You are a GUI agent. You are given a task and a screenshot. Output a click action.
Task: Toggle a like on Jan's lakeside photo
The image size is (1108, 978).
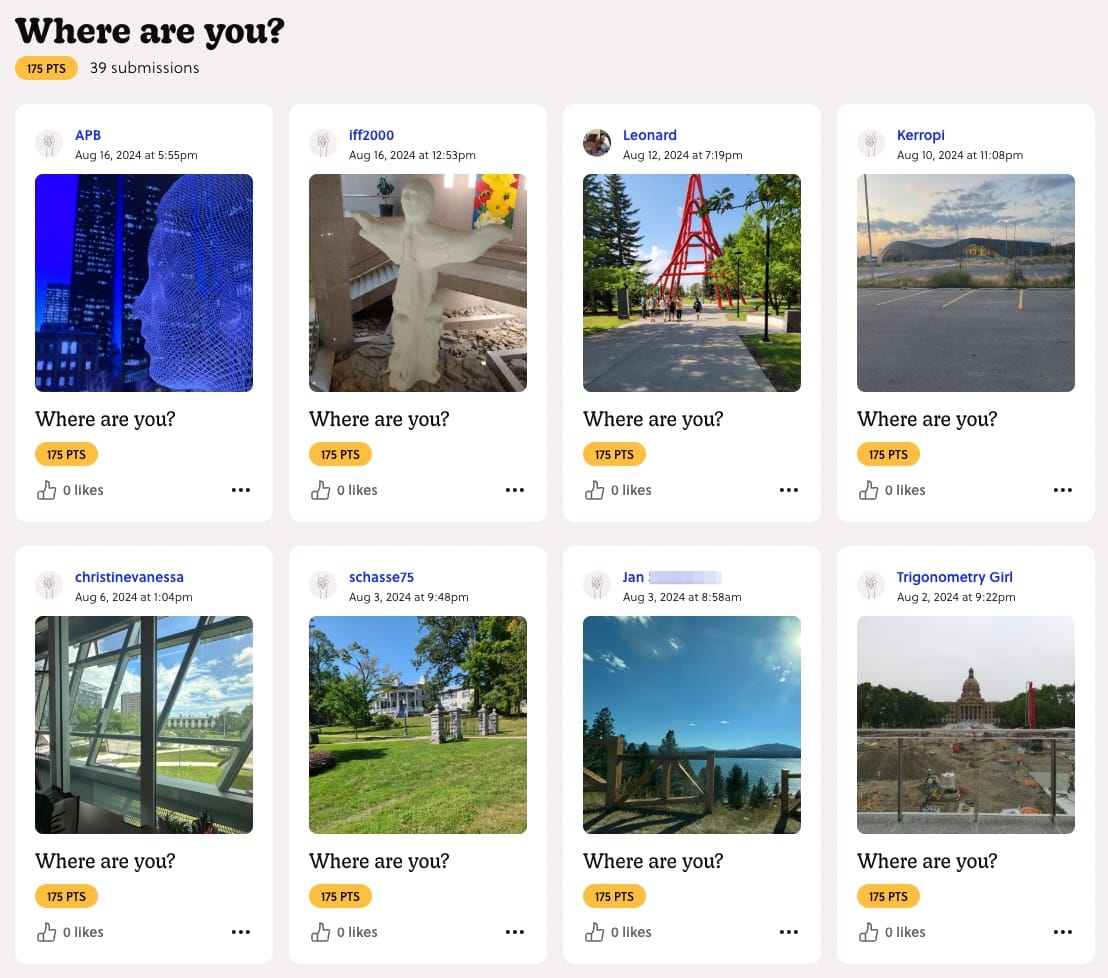(594, 932)
